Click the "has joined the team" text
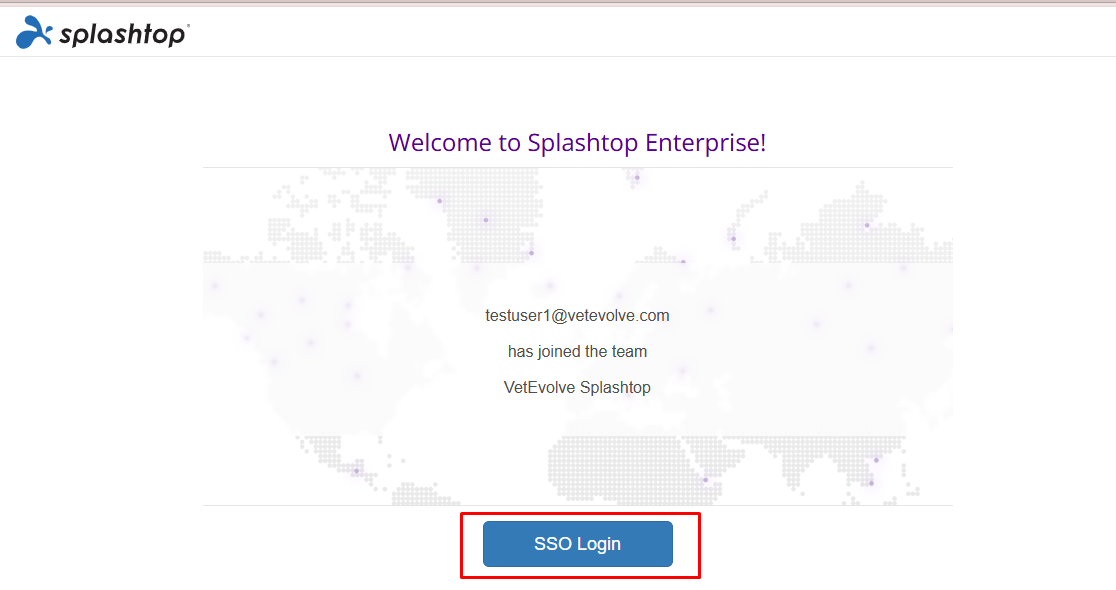1116x590 pixels. (577, 351)
